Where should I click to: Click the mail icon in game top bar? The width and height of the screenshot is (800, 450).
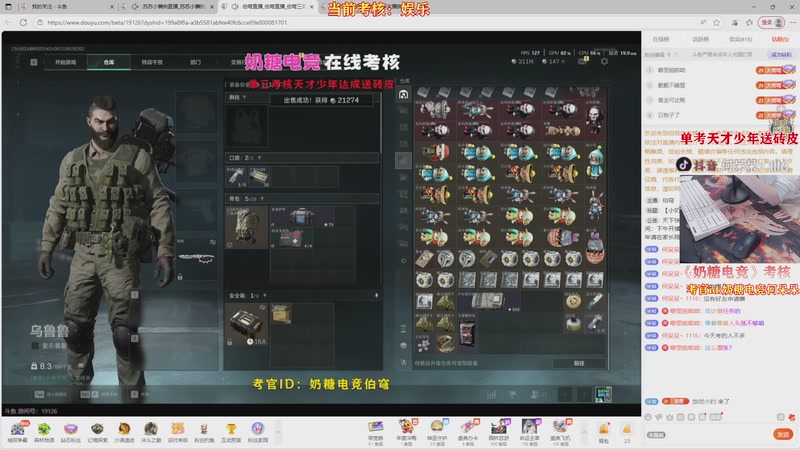pyautogui.click(x=582, y=61)
